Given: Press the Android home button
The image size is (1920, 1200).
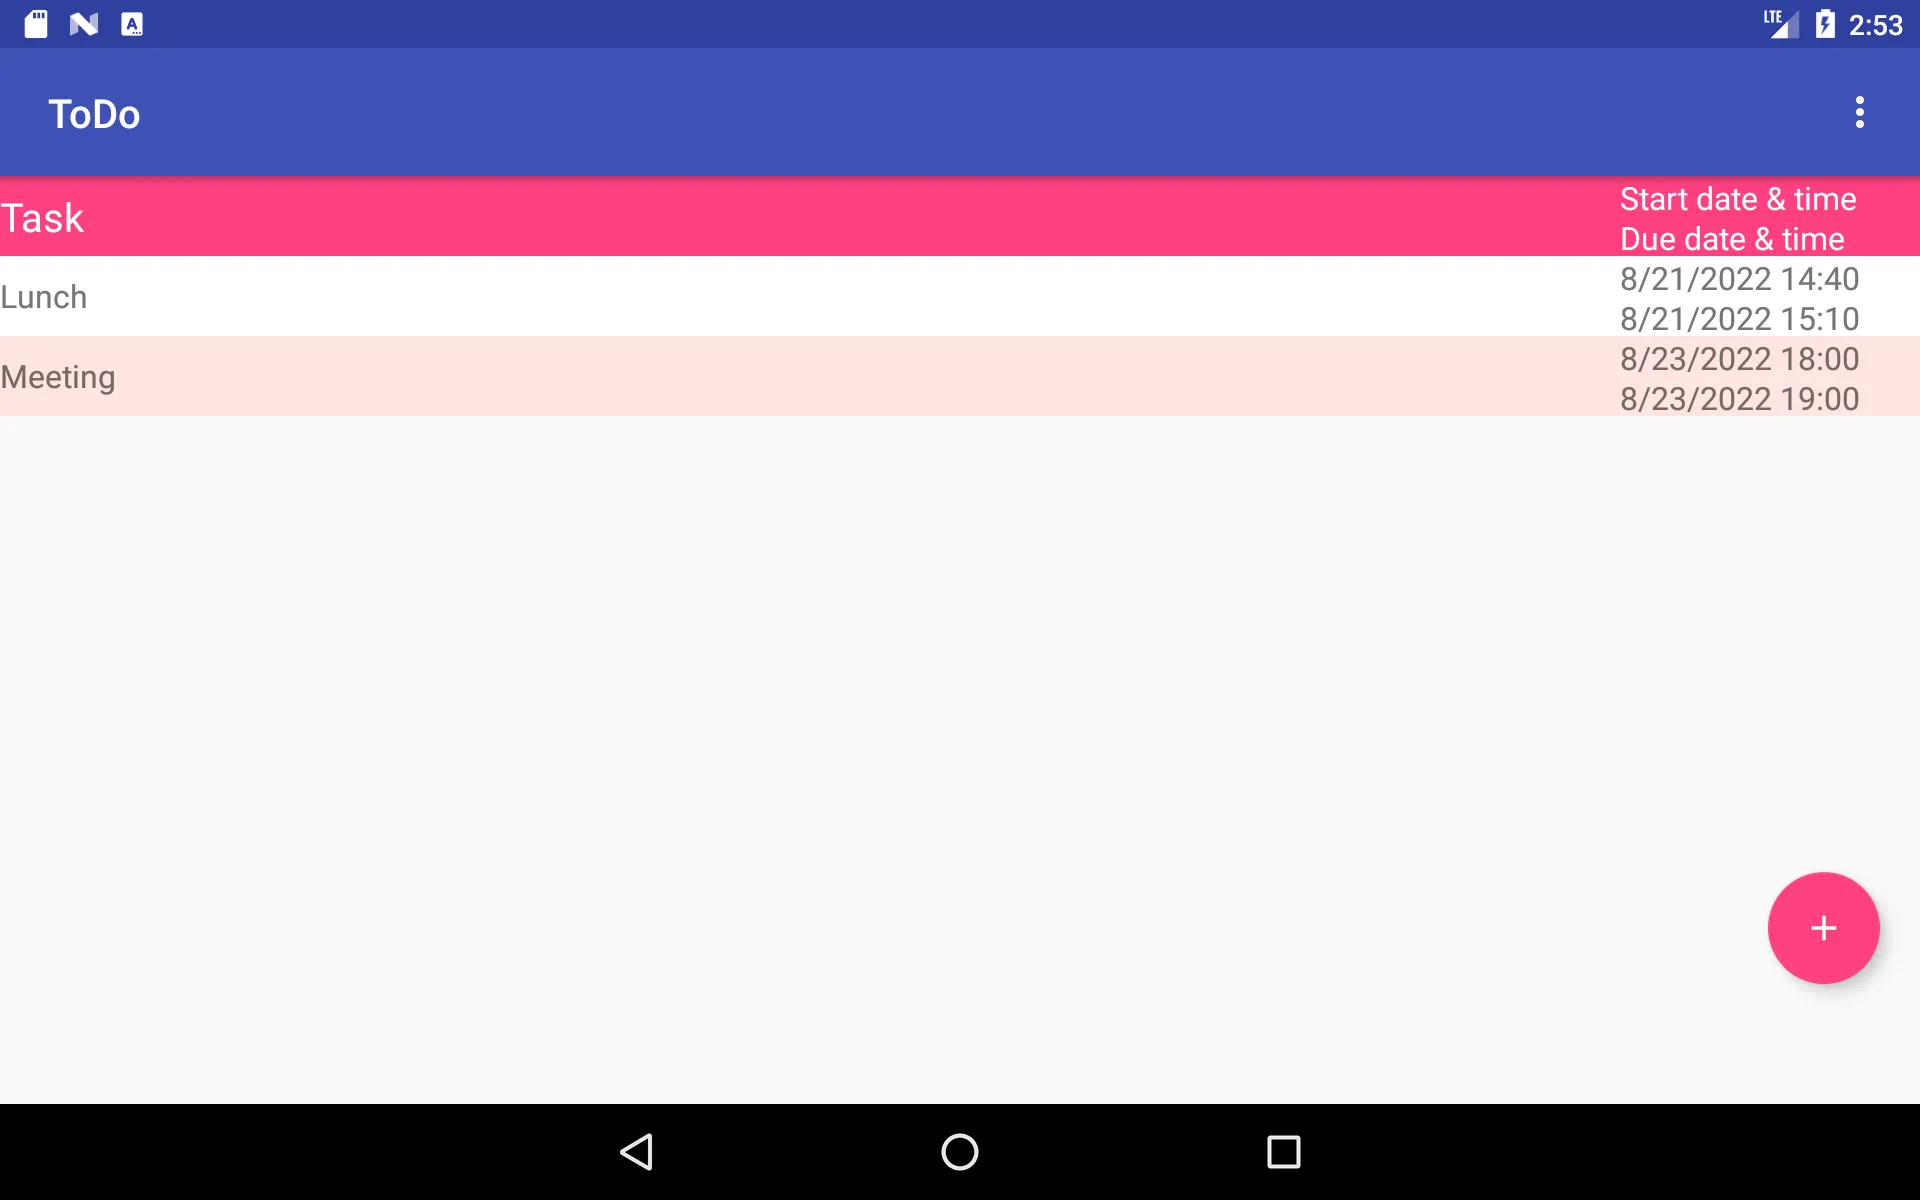Looking at the screenshot, I should click(x=959, y=1152).
